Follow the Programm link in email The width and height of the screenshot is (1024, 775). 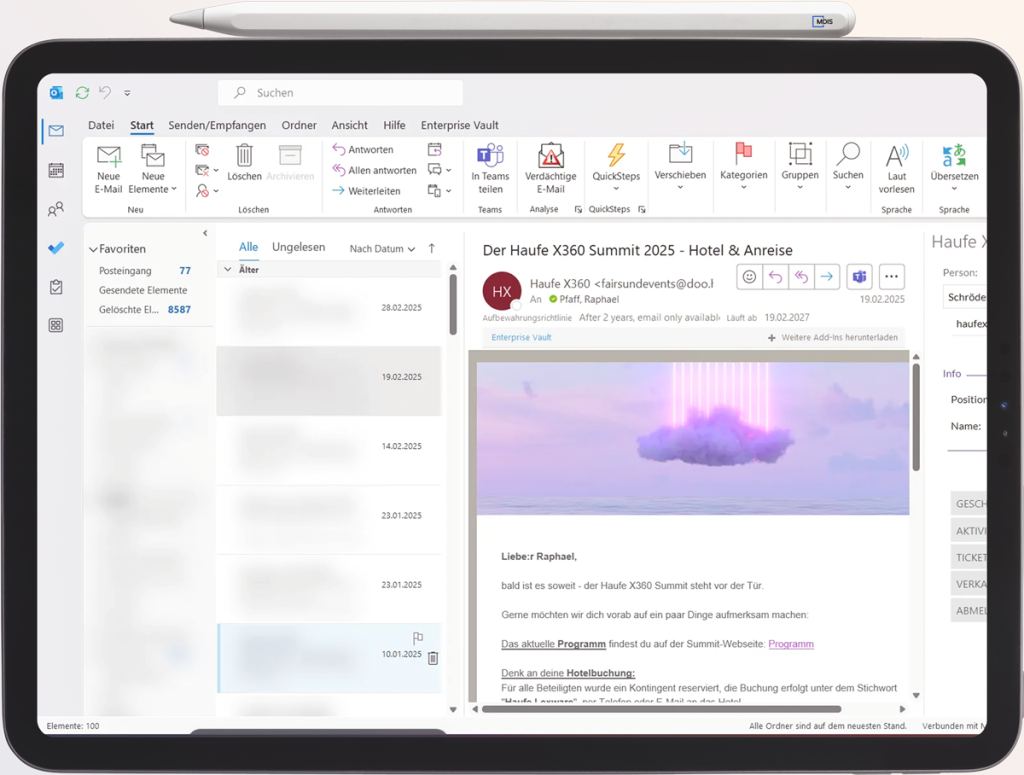click(790, 644)
